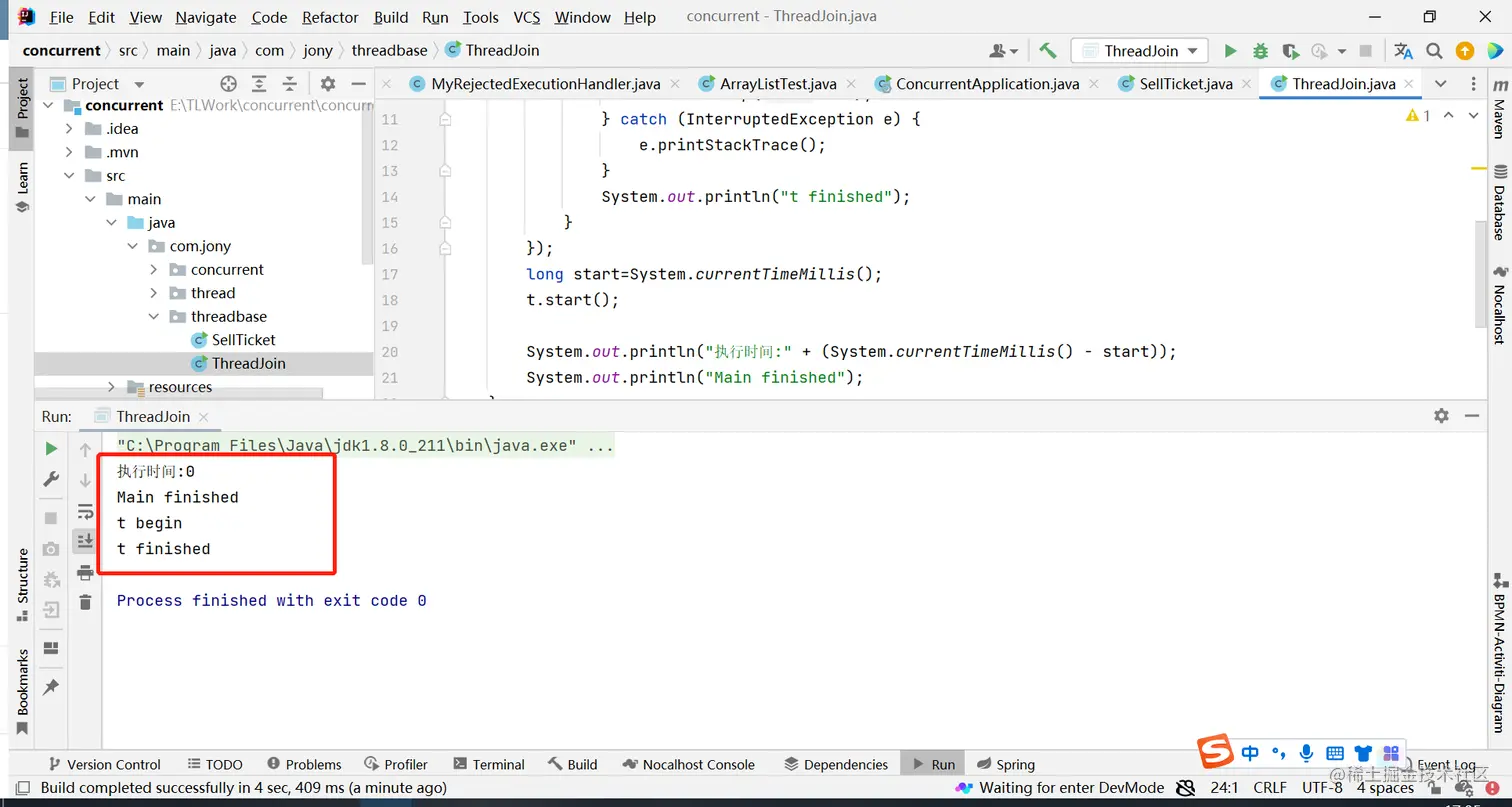The width and height of the screenshot is (1512, 807).
Task: Open Project panel settings gear
Action: (x=327, y=84)
